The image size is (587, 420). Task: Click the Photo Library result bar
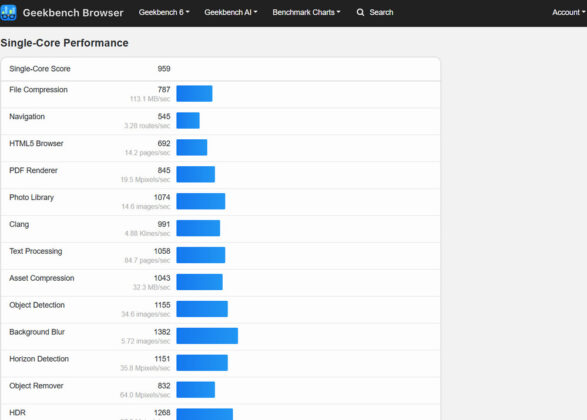click(x=201, y=201)
